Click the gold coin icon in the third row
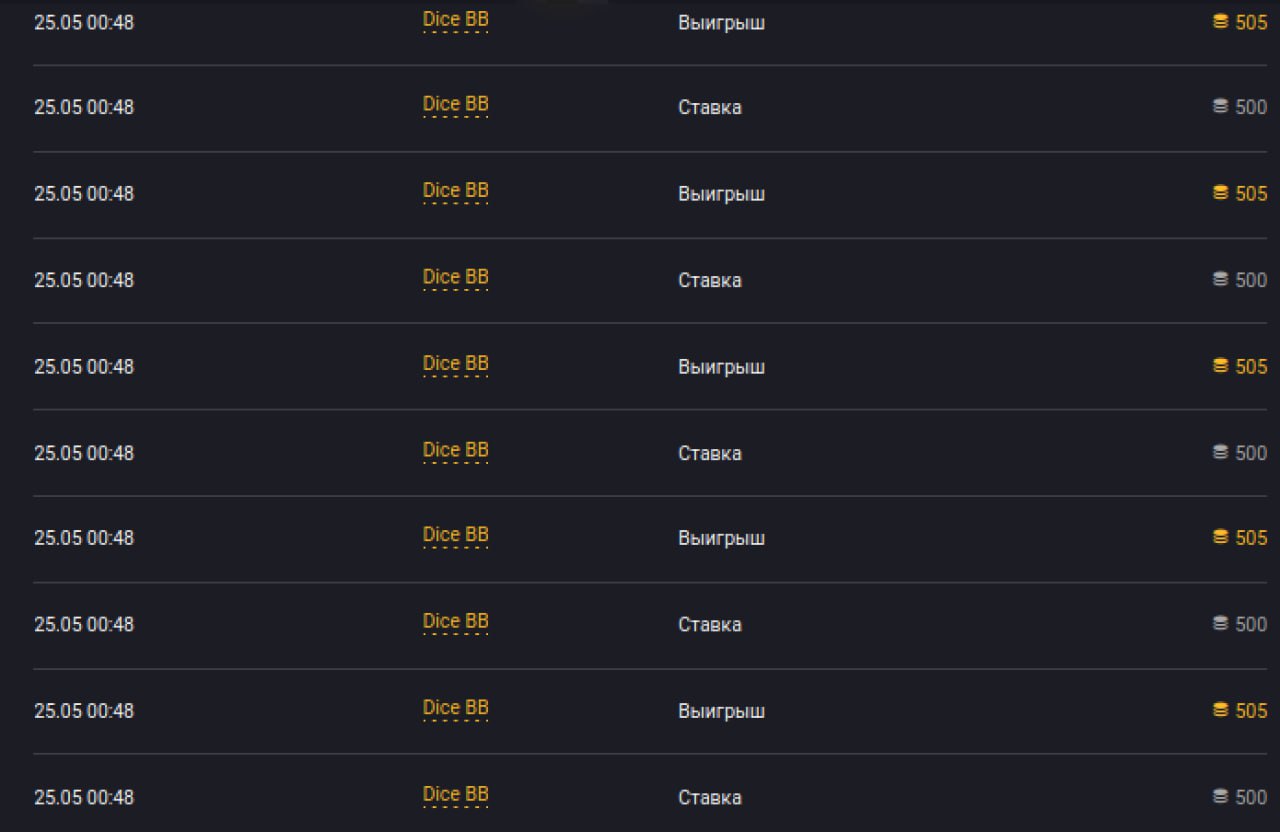The width and height of the screenshot is (1280, 832). pos(1221,193)
